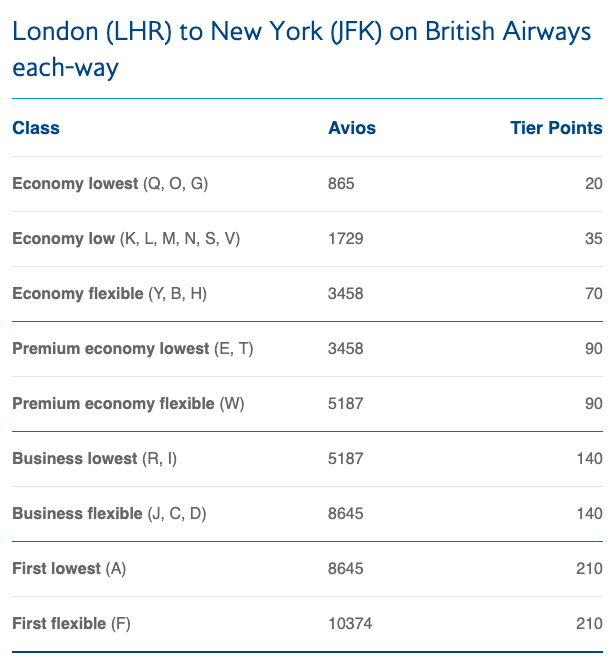Click the 20 Tier Points value
The image size is (615, 667).
pyautogui.click(x=594, y=184)
